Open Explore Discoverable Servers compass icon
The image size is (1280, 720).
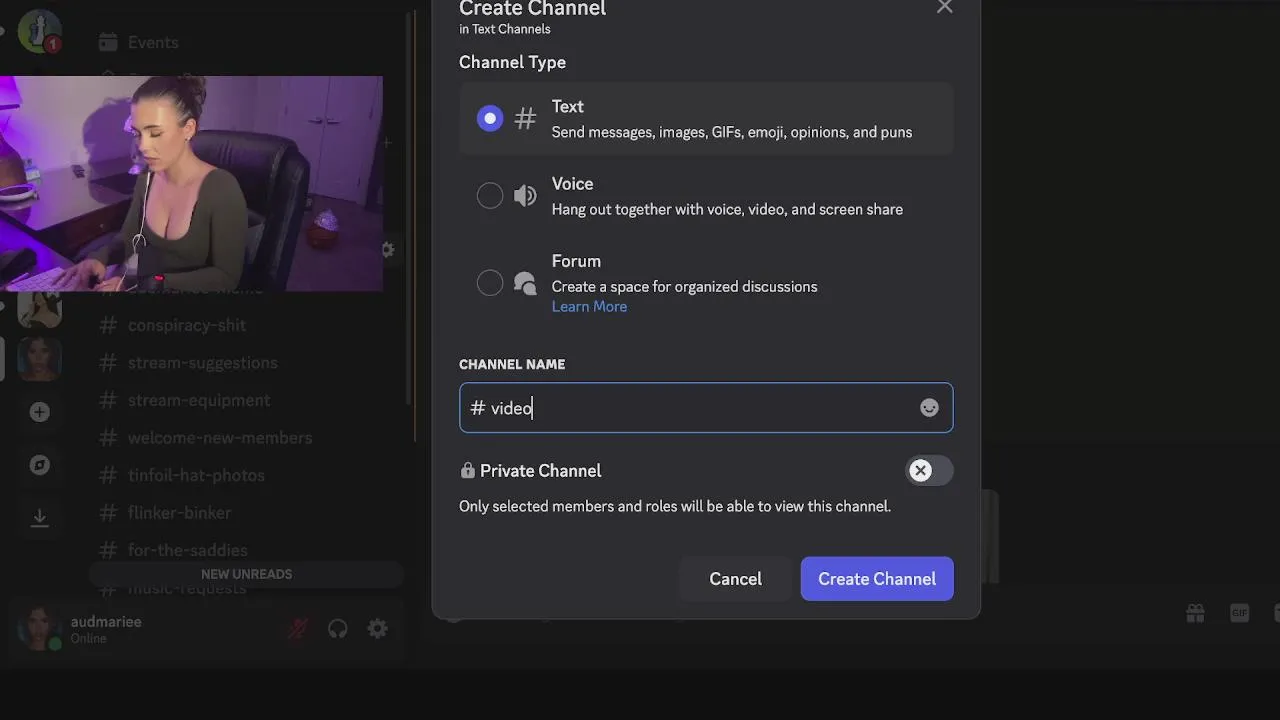[x=39, y=465]
